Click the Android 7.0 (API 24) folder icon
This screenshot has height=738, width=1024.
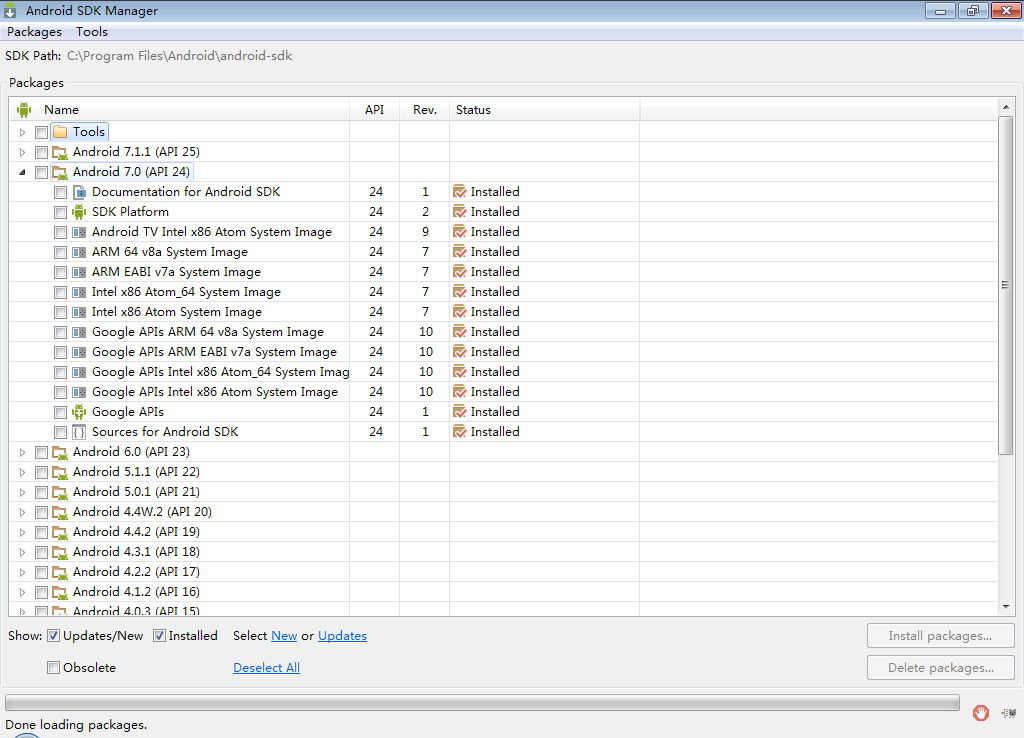pyautogui.click(x=60, y=172)
